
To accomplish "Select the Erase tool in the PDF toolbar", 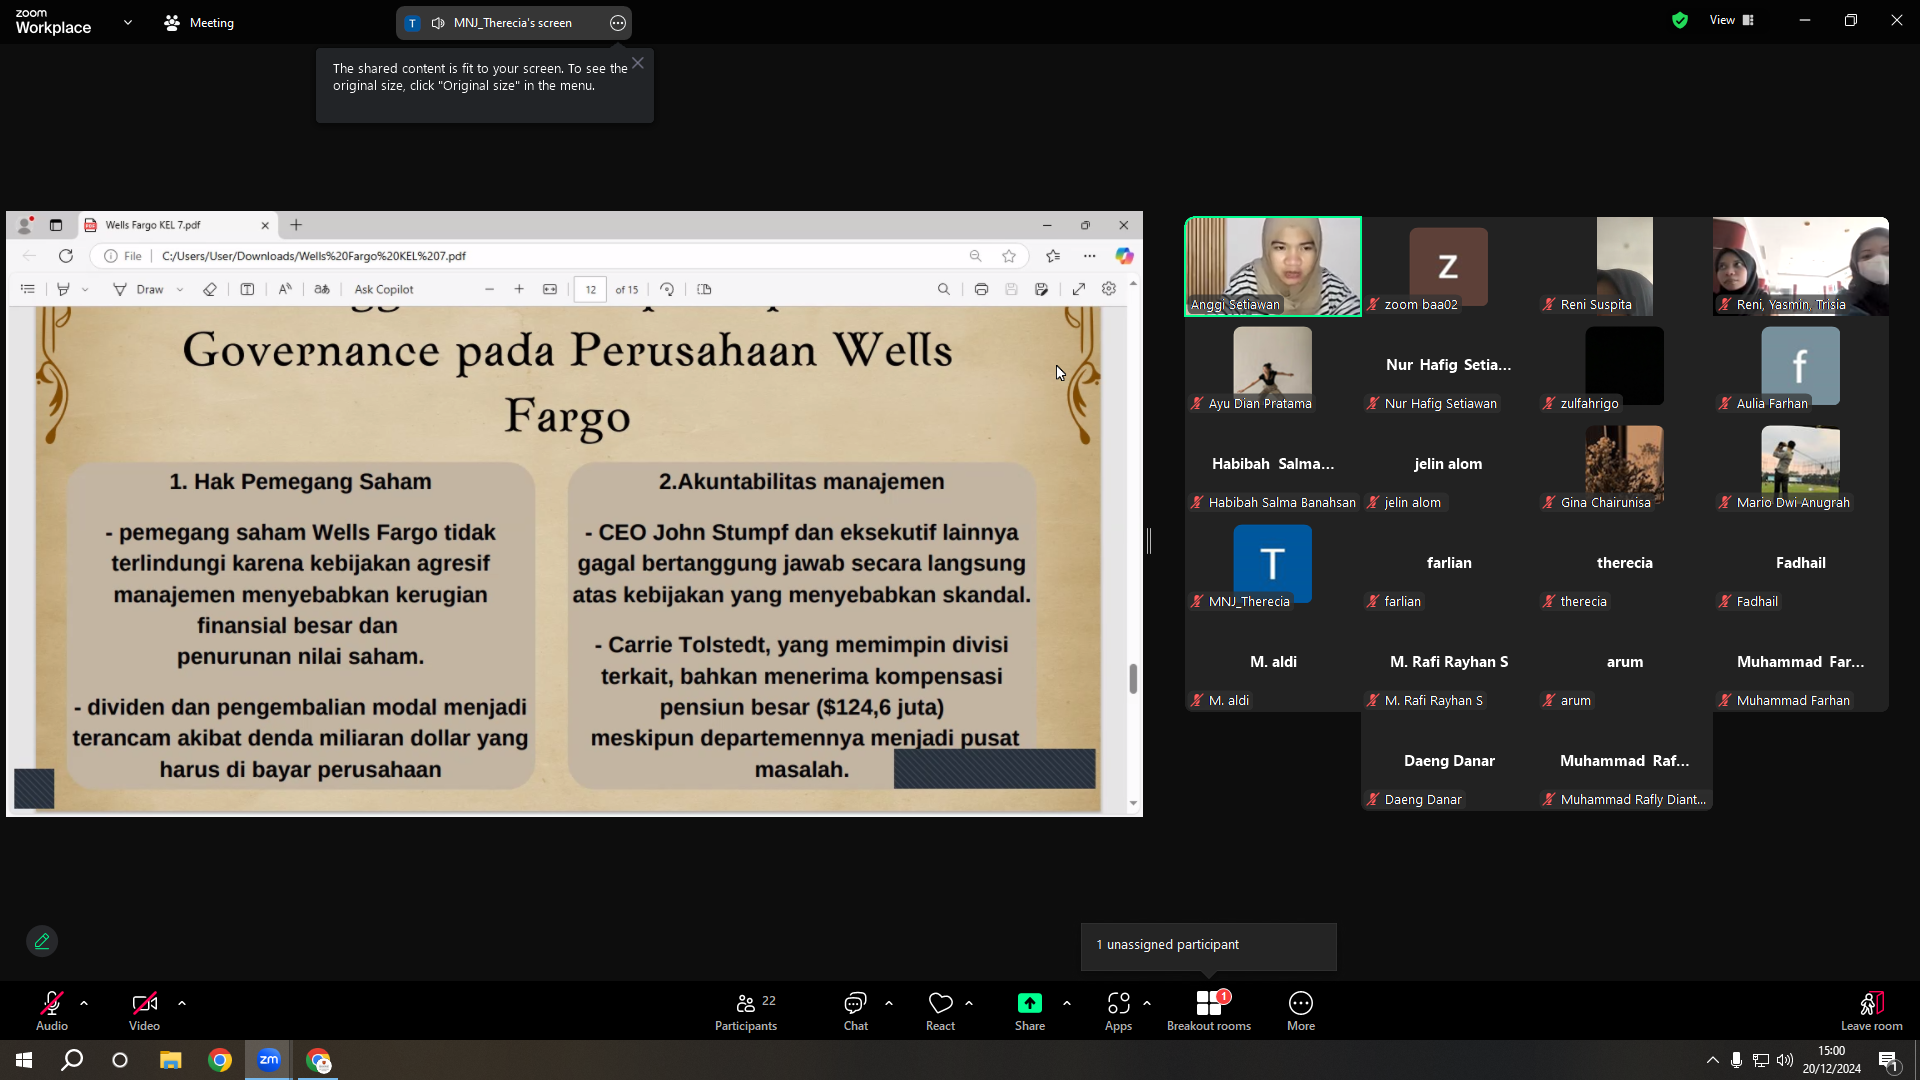I will 210,289.
